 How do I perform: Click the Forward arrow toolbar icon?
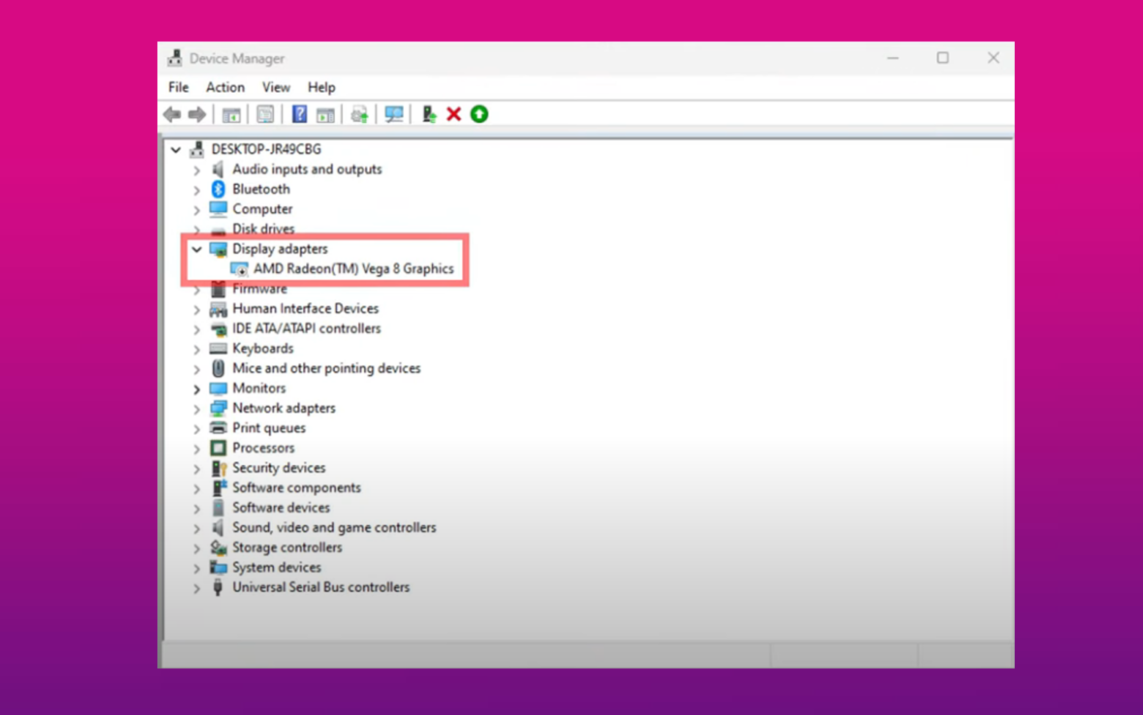[x=197, y=115]
